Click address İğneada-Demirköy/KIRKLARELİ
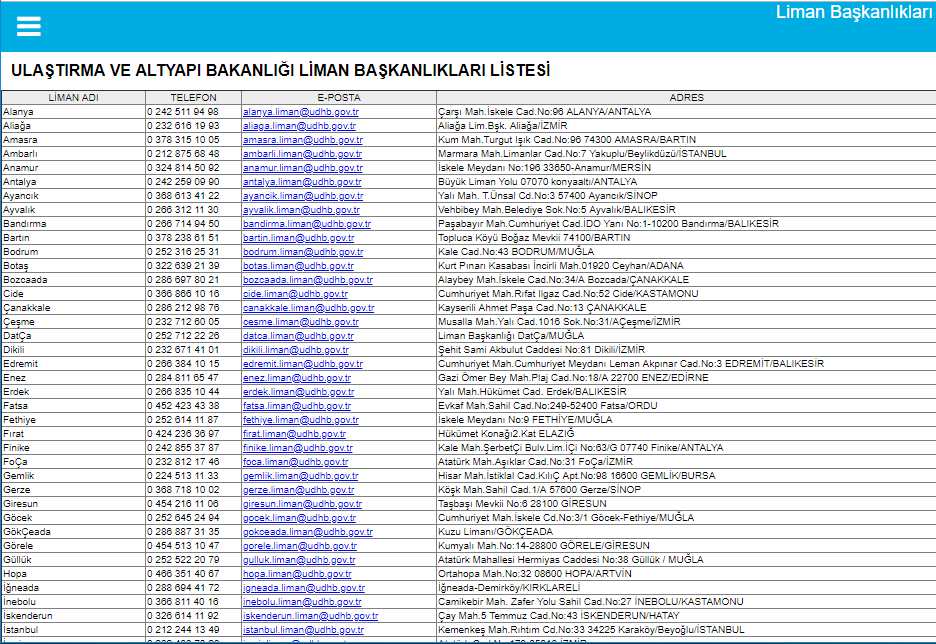Screen dimensions: 936x644 coord(509,588)
